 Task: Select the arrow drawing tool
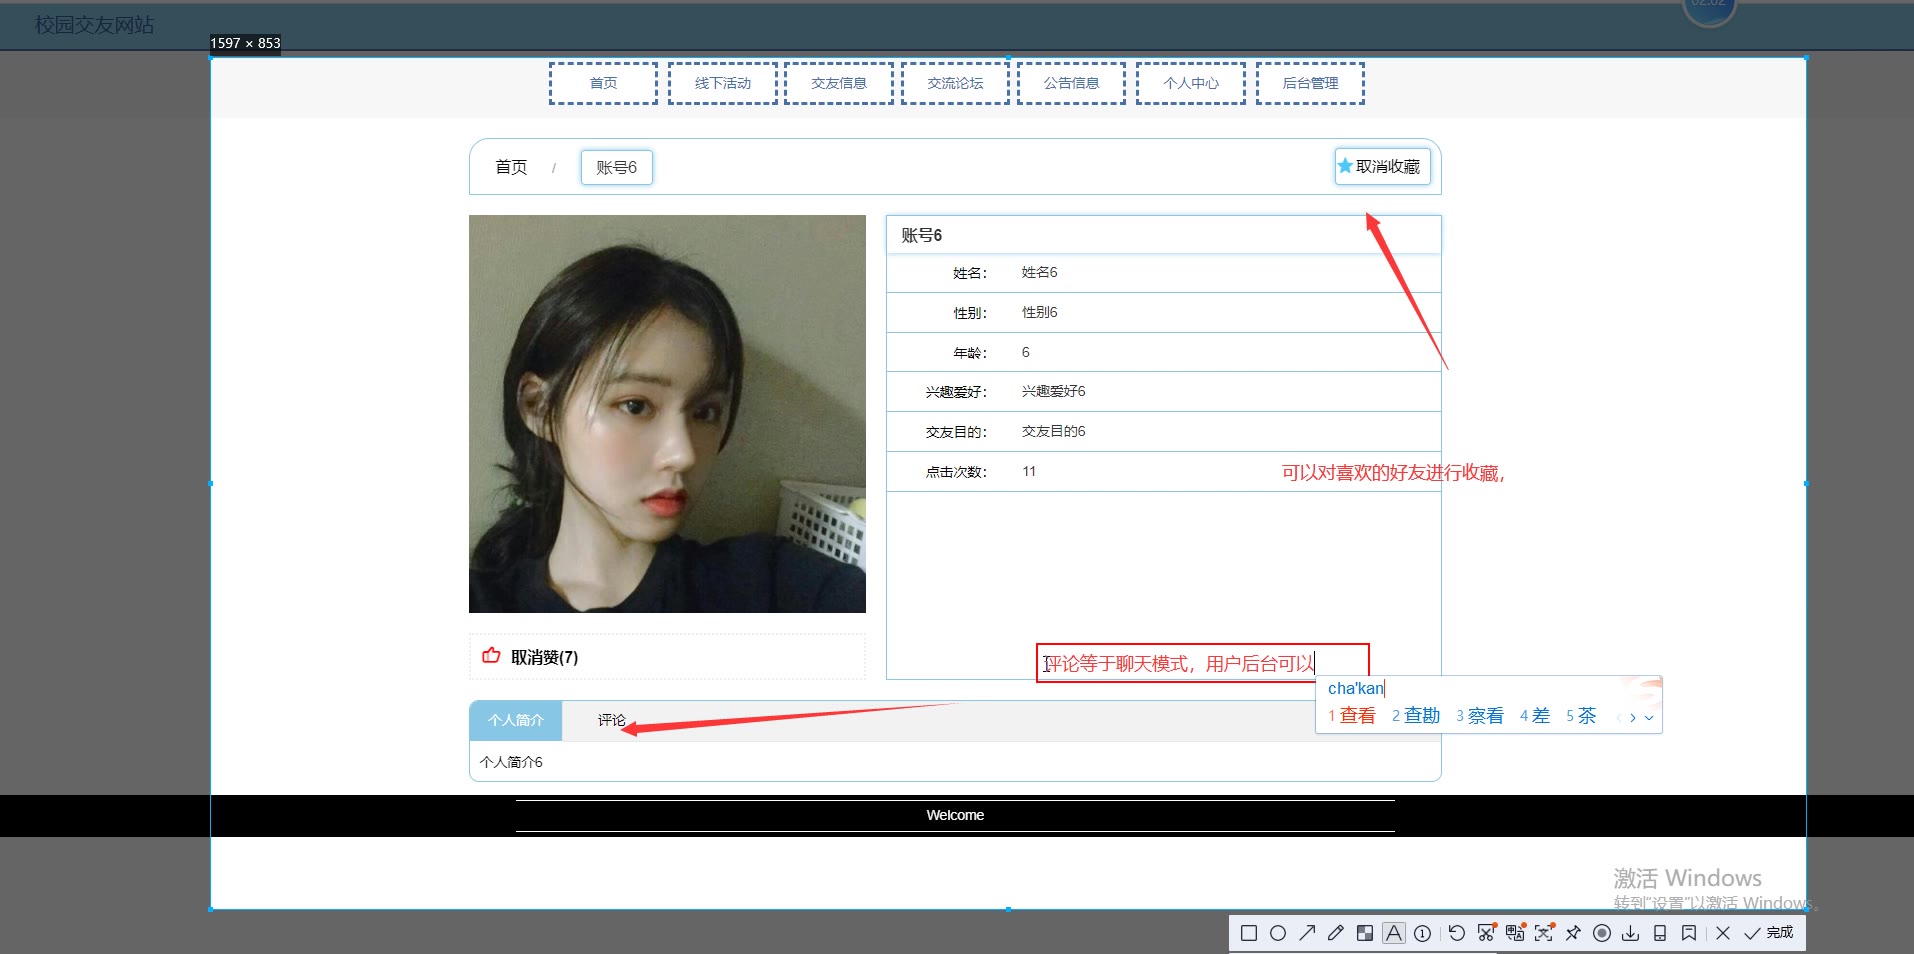pos(1306,933)
